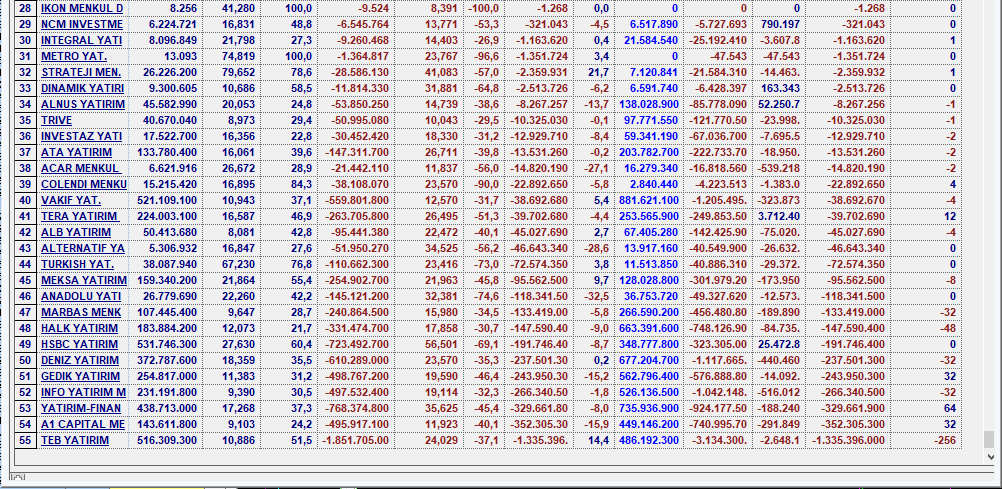Viewport: 1002px width, 489px height.
Task: Select value 163.343 in DINAMIK row
Action: point(783,88)
